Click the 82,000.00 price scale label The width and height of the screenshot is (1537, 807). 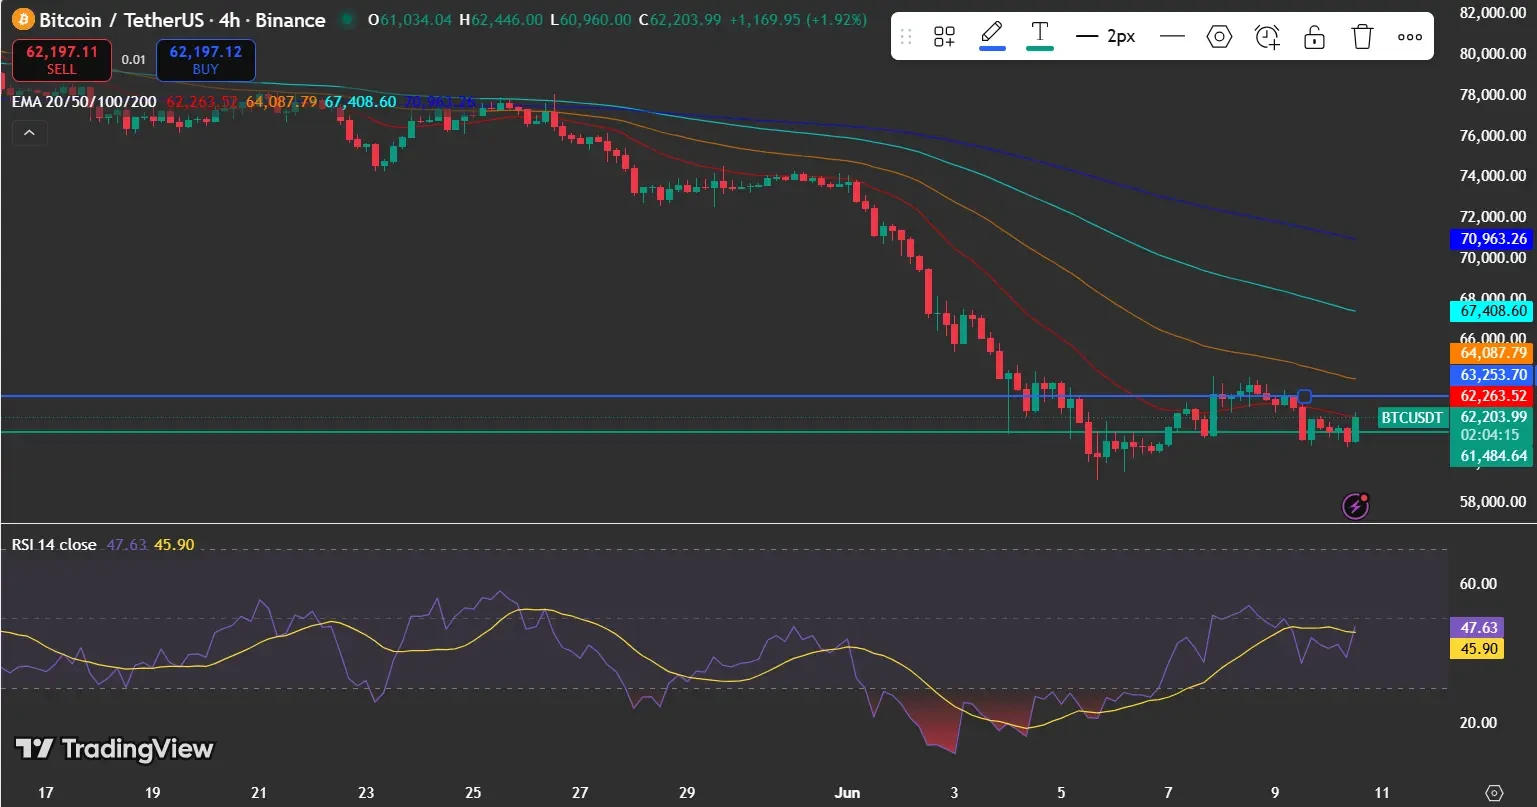tap(1493, 13)
